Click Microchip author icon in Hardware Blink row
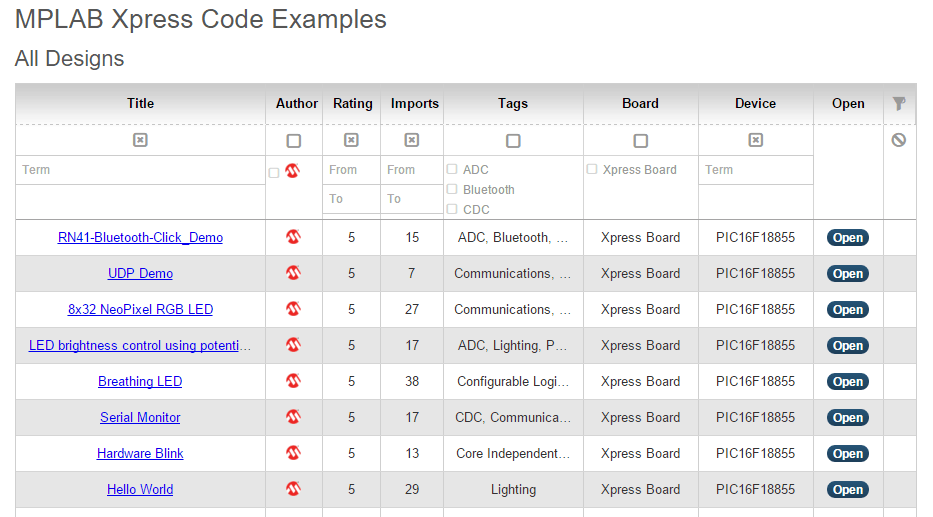This screenshot has width=933, height=517. (293, 453)
